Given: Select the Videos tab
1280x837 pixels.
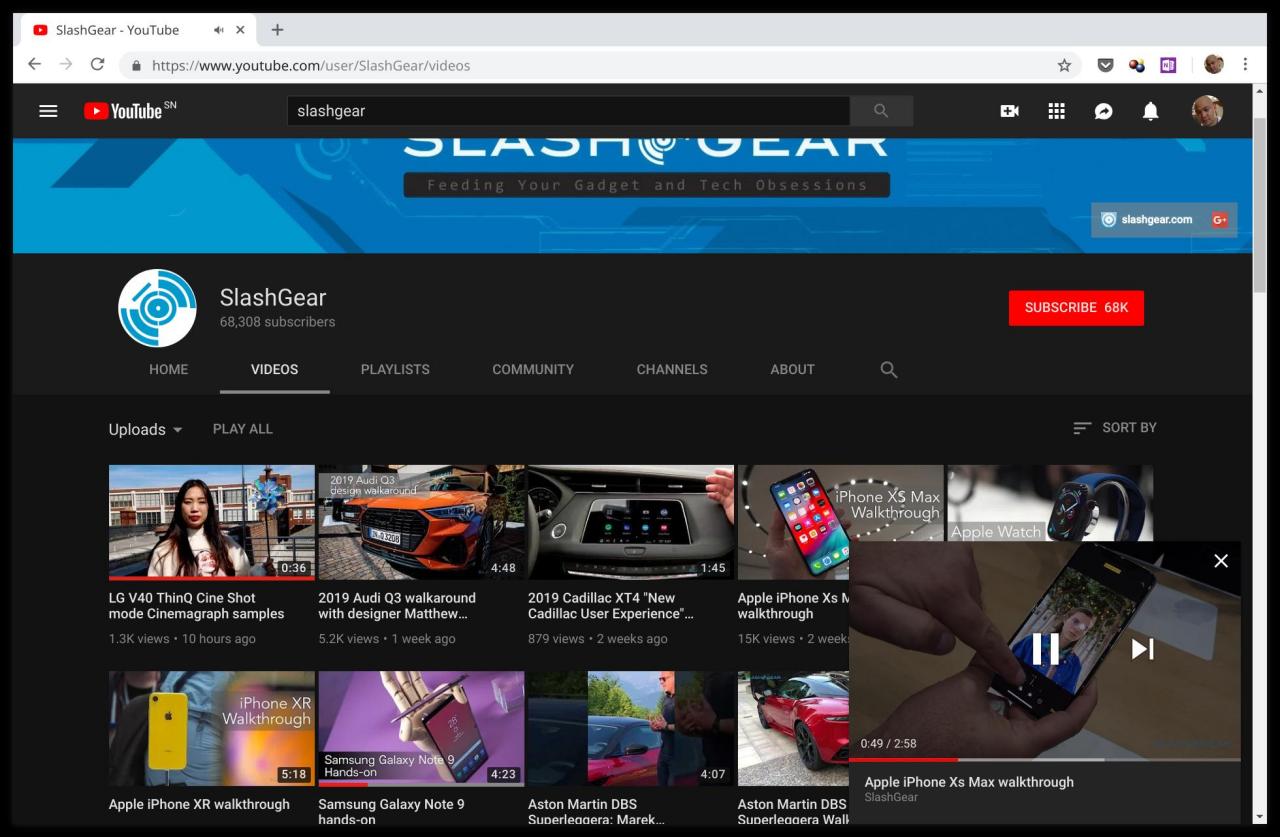Looking at the screenshot, I should [x=274, y=369].
